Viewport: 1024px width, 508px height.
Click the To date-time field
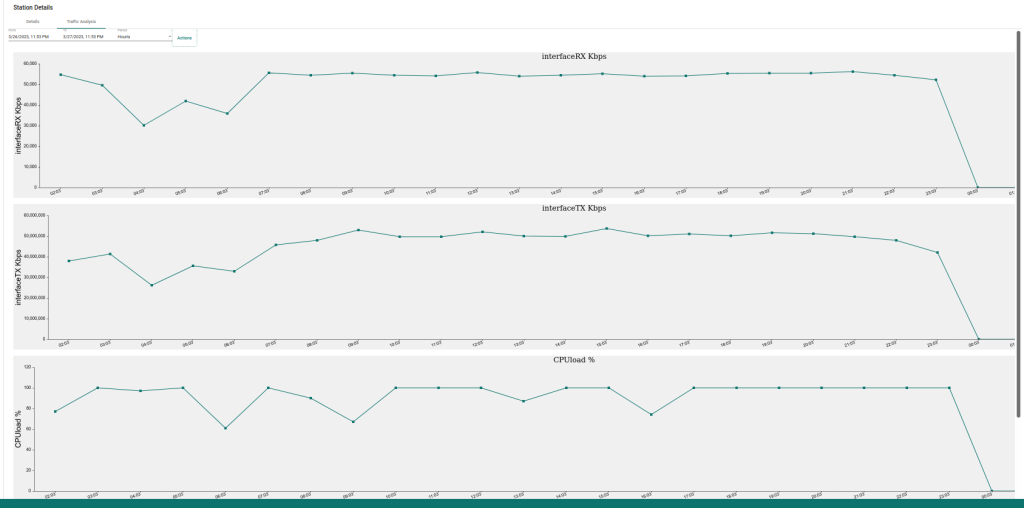pyautogui.click(x=88, y=37)
